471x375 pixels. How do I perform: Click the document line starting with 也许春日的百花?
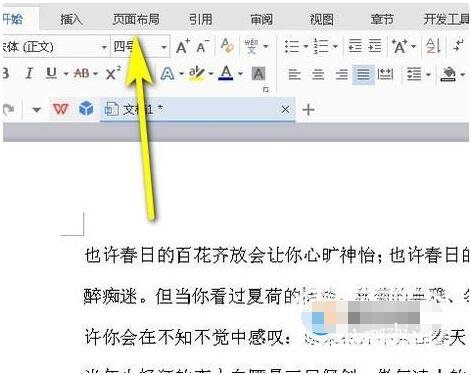[277, 255]
